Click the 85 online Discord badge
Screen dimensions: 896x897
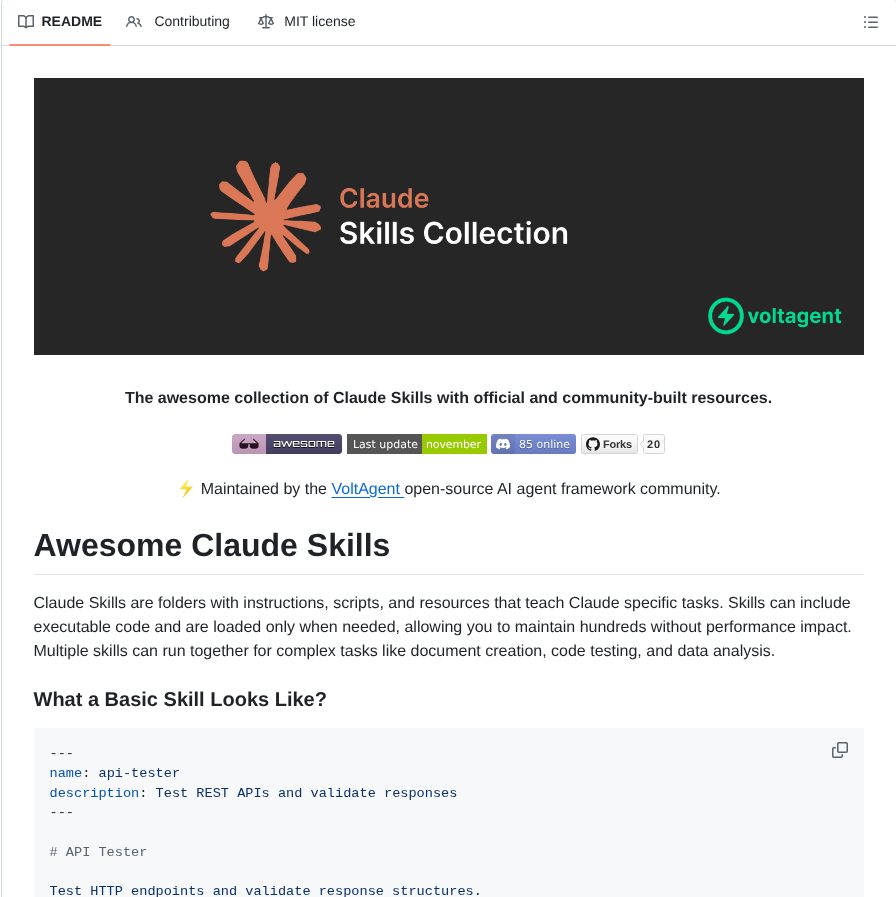pyautogui.click(x=533, y=444)
